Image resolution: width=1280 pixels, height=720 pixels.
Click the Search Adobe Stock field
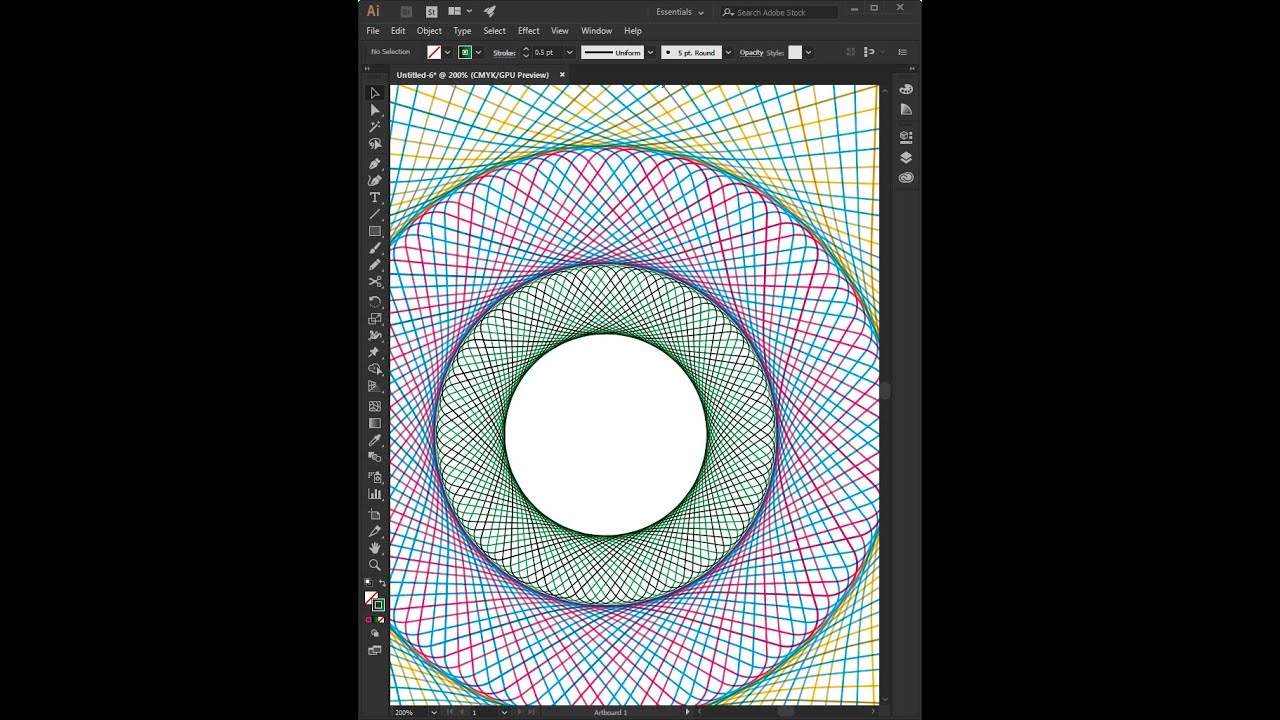[x=779, y=12]
